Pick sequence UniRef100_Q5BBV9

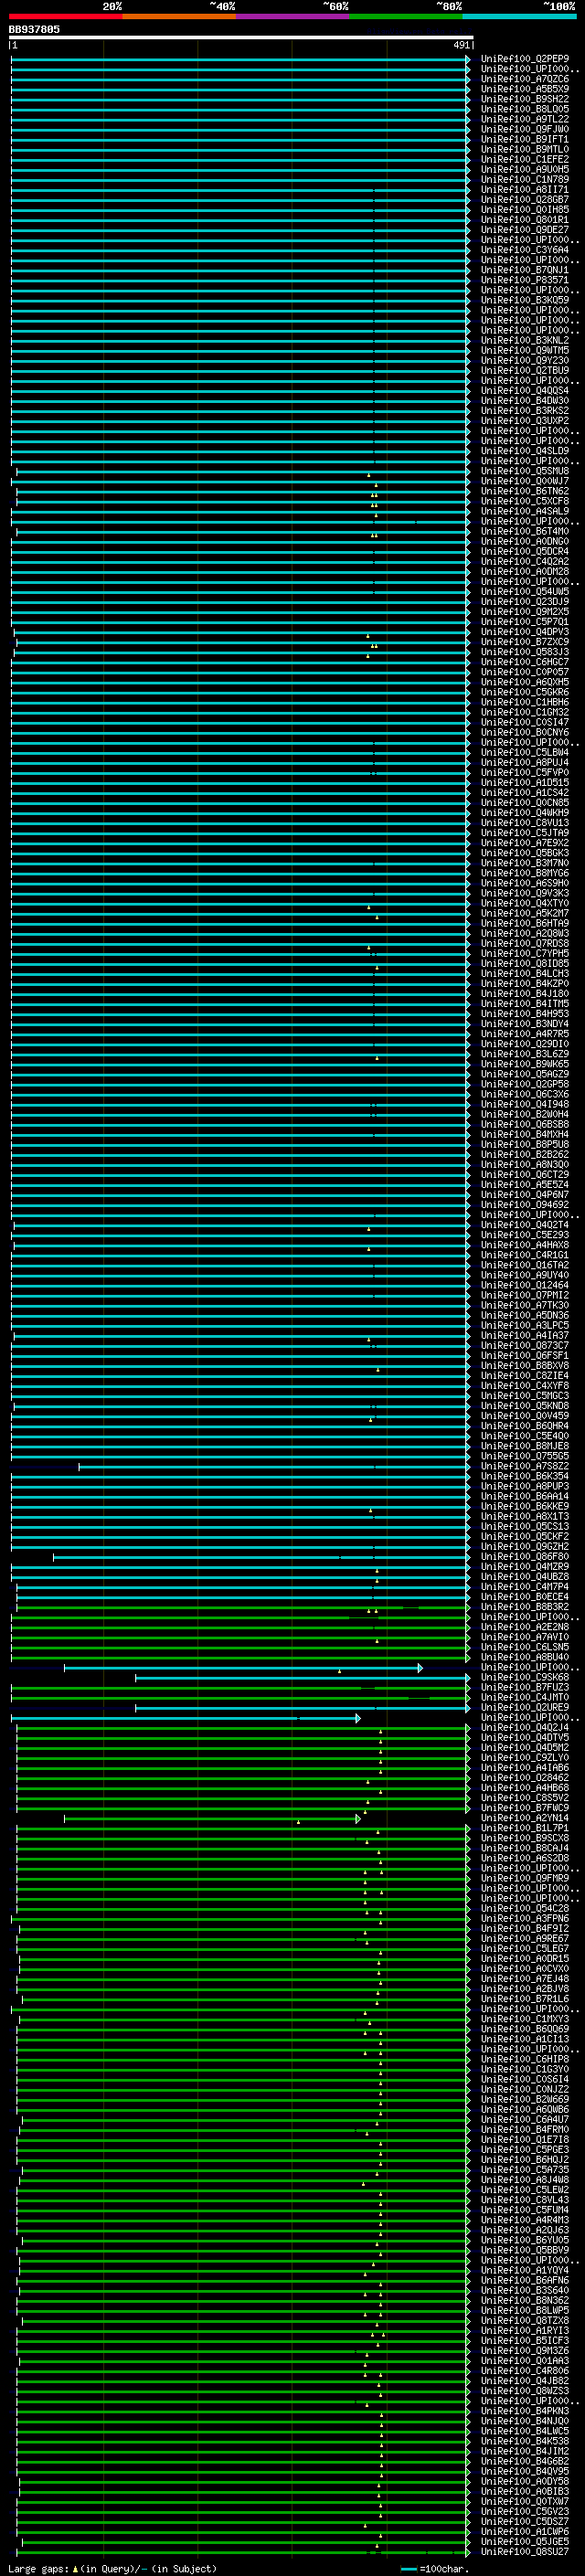[524, 2250]
